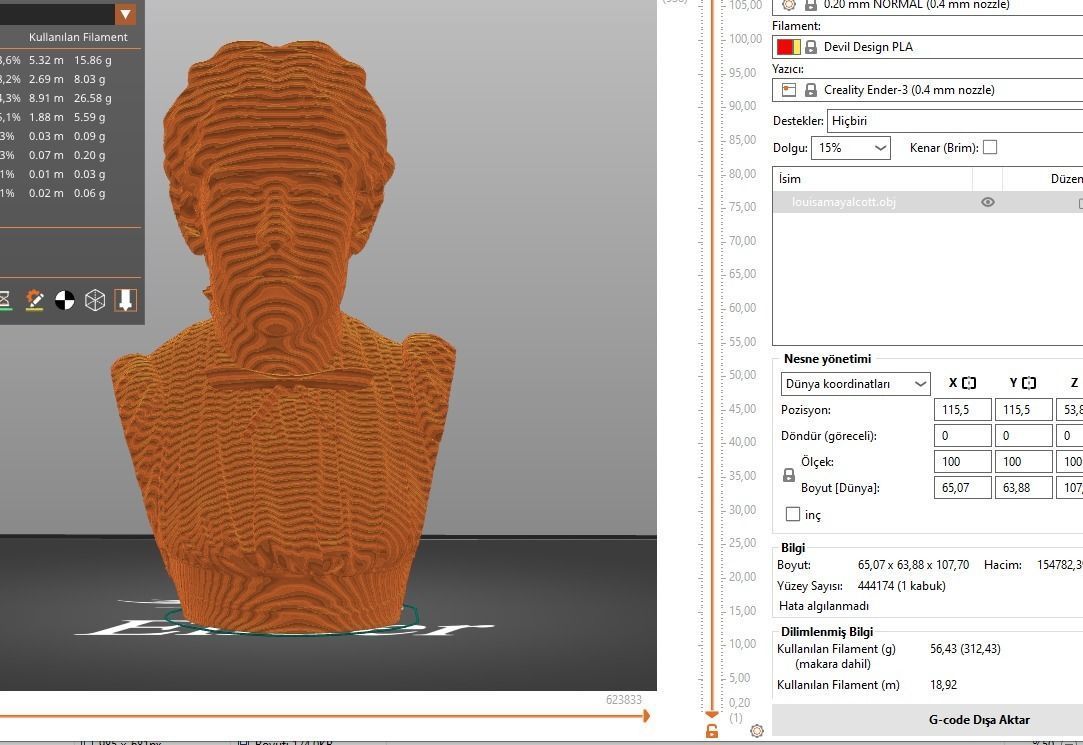Click the lock icon beside Devil Design PLA
Image resolution: width=1083 pixels, height=745 pixels.
click(x=811, y=47)
